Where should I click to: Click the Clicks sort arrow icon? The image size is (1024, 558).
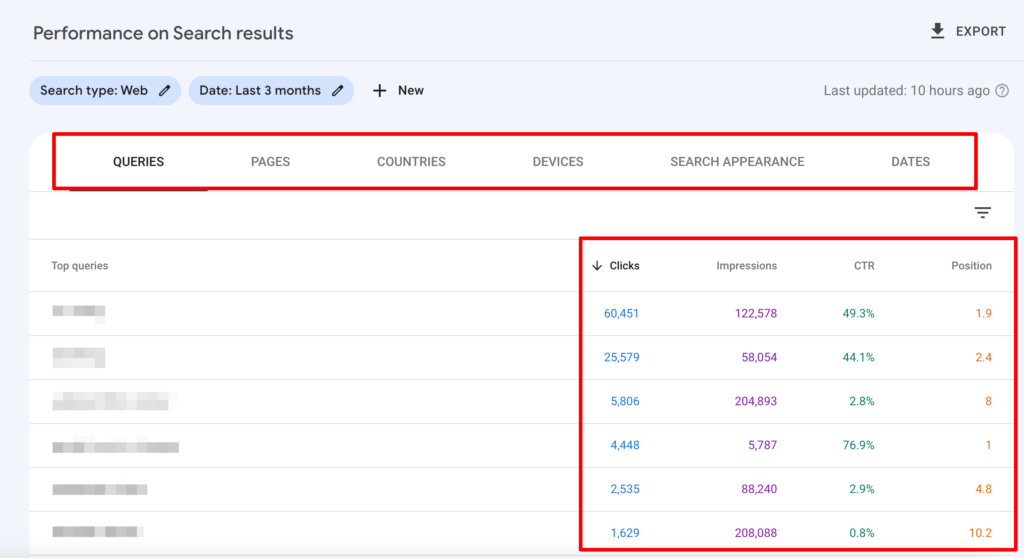(x=597, y=266)
